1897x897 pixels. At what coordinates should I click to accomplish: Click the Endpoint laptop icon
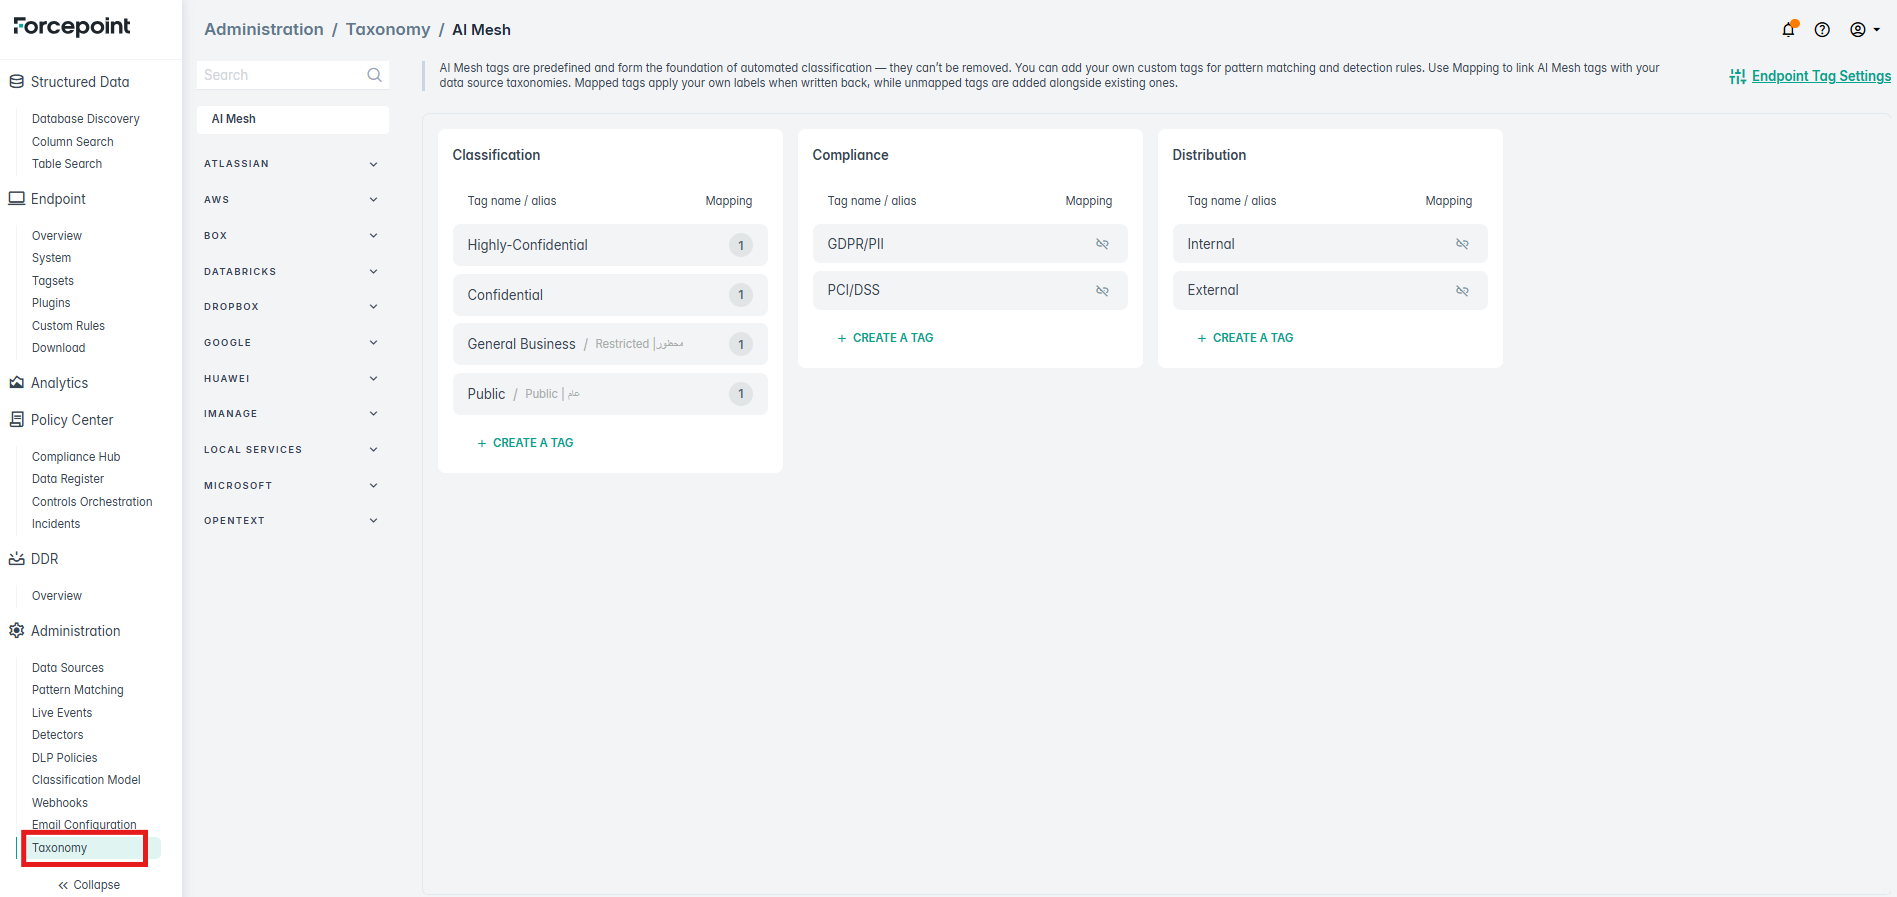coord(17,199)
